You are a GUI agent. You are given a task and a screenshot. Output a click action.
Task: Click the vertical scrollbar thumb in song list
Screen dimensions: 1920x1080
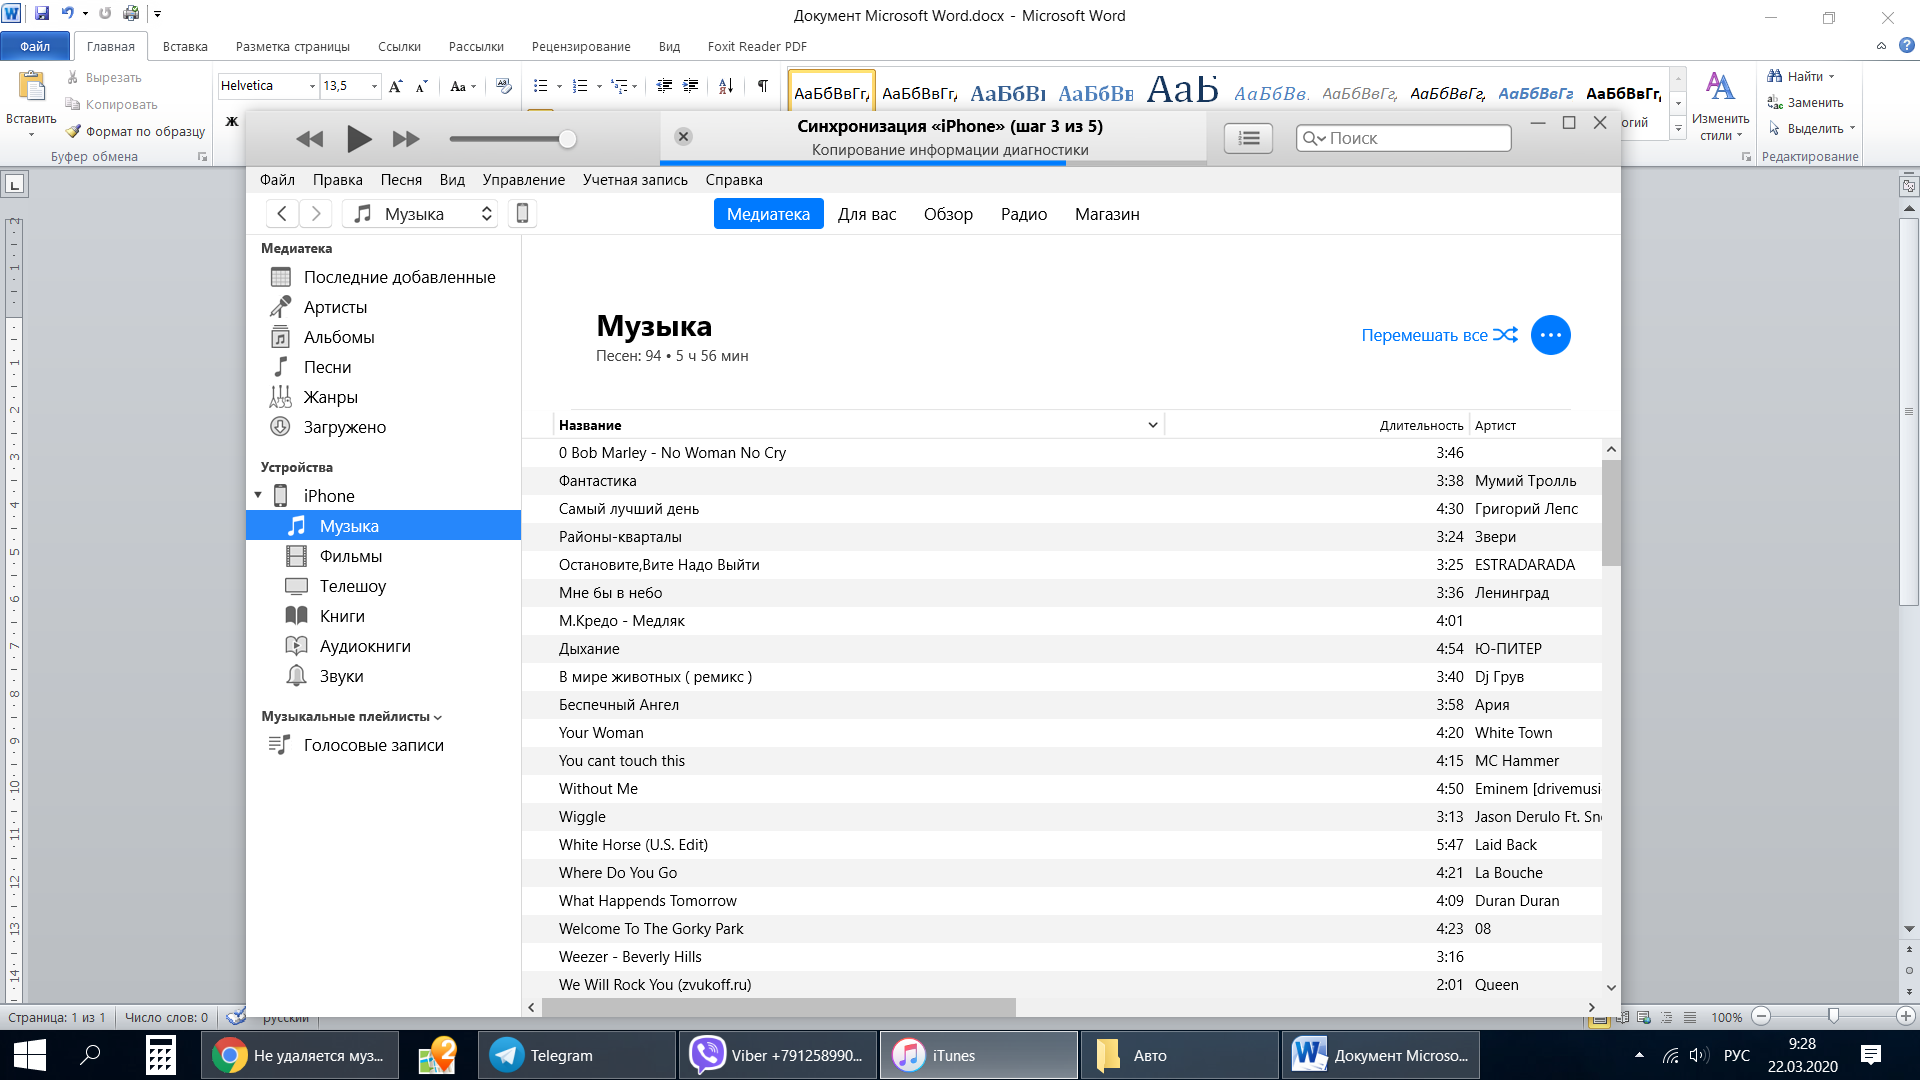[1610, 513]
